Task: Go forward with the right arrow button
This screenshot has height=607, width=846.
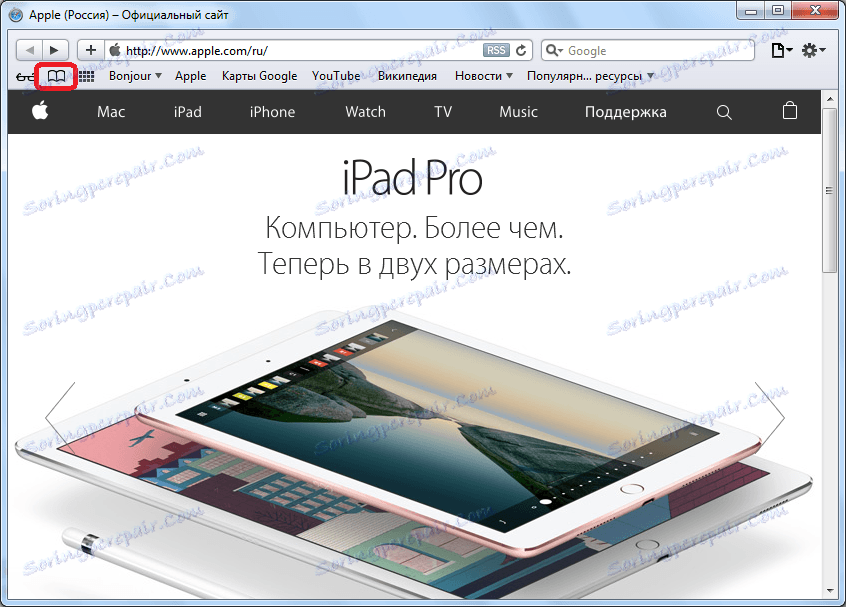Action: (x=55, y=50)
